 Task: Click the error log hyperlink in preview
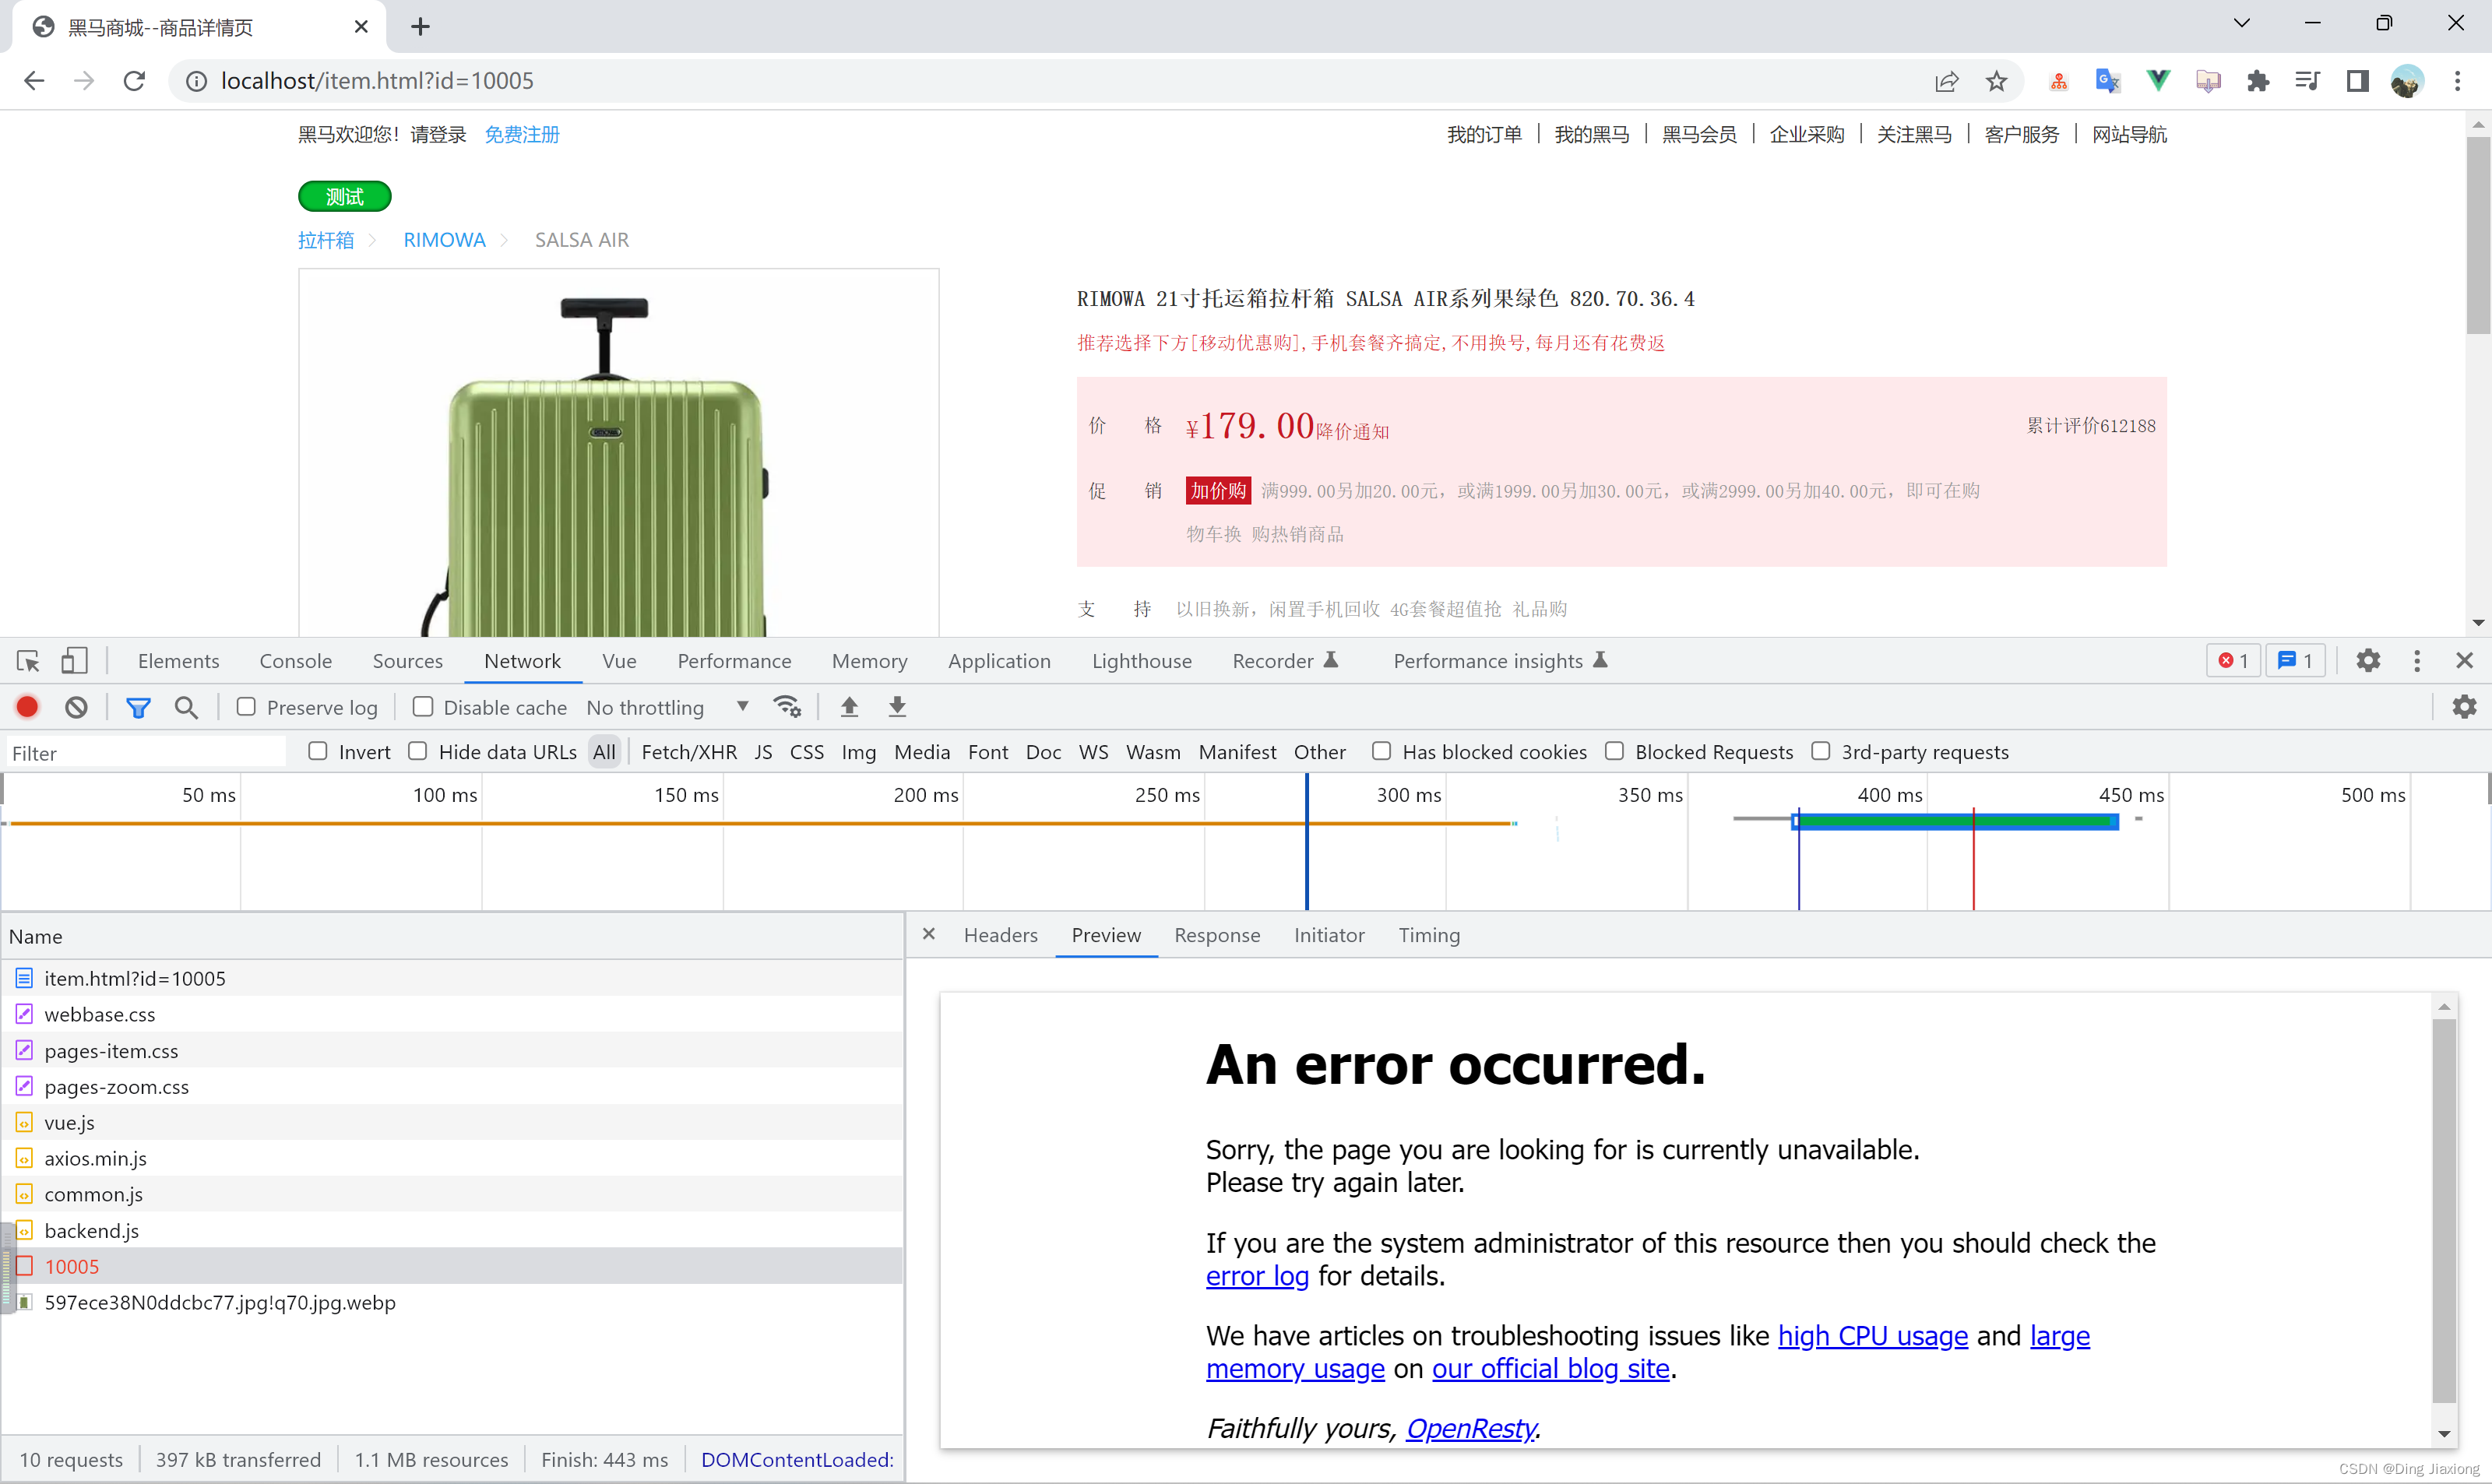[x=1254, y=1275]
